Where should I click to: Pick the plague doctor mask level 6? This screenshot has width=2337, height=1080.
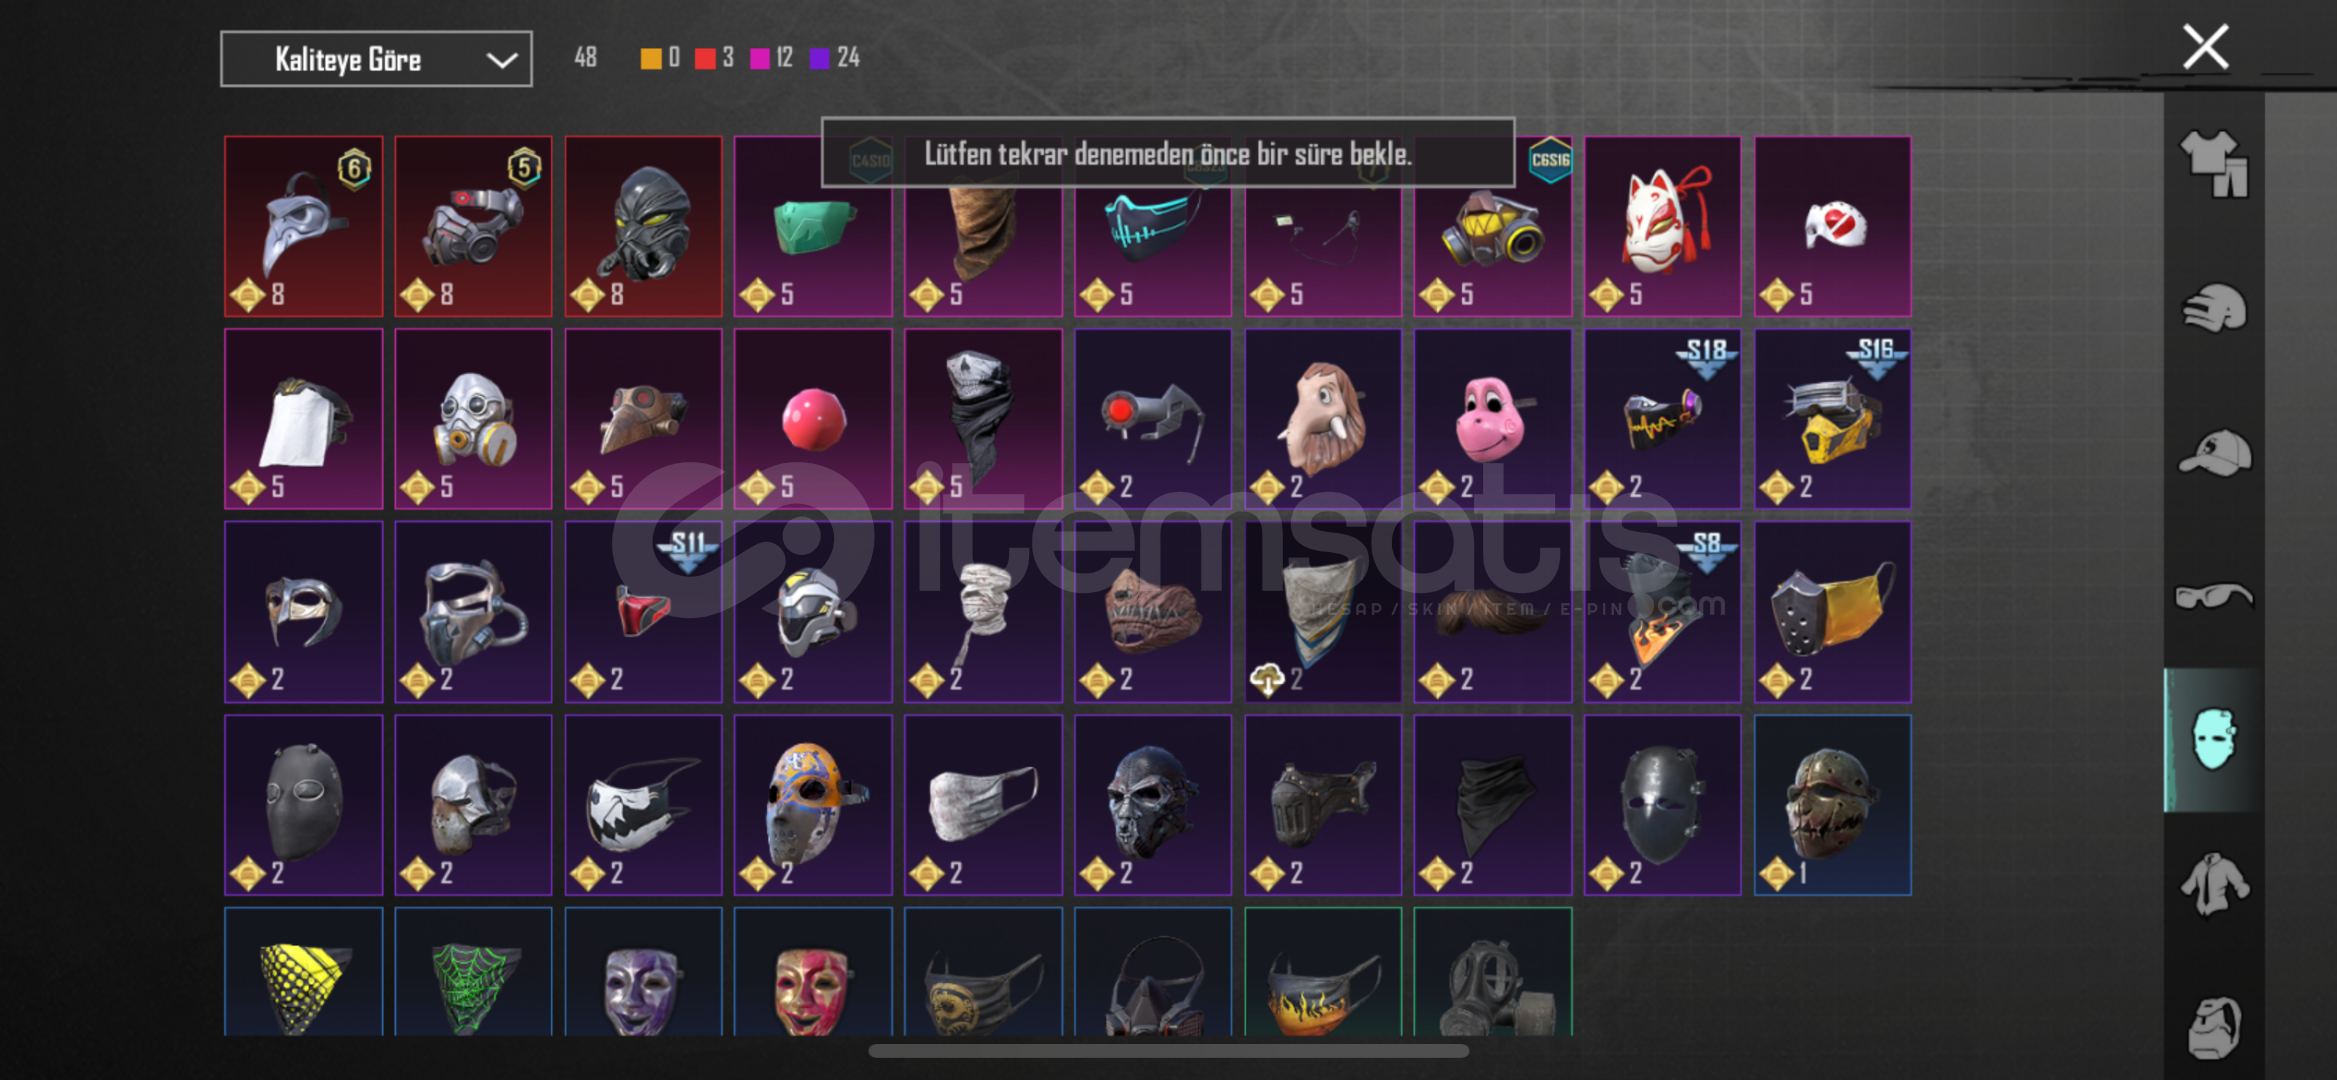point(303,227)
